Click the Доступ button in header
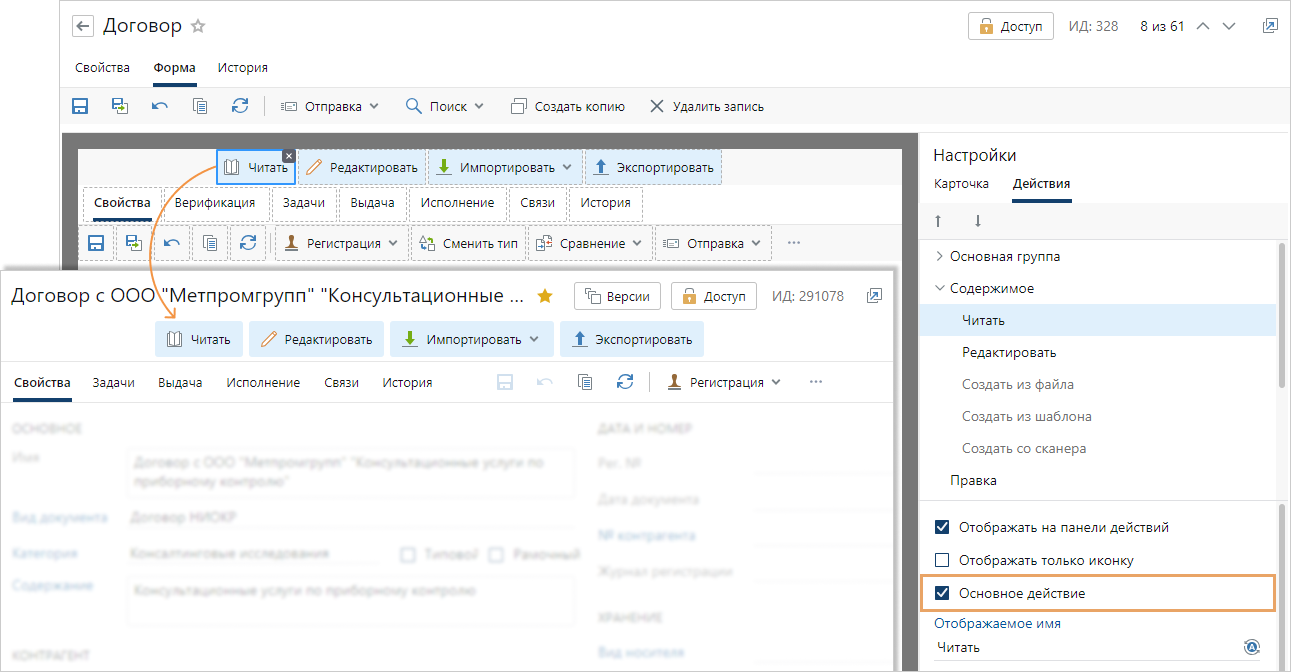 tap(1011, 26)
